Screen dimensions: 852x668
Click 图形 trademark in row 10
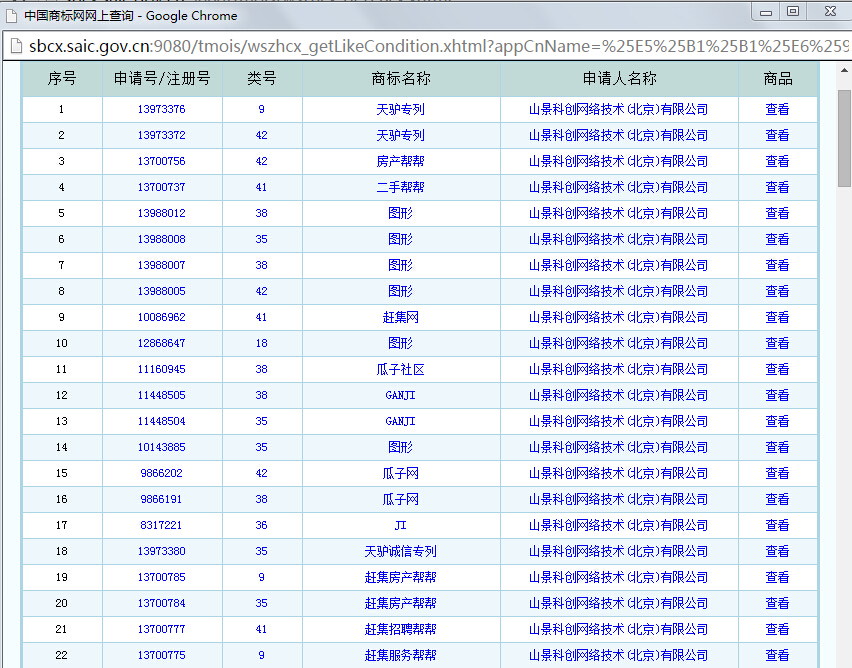(400, 344)
